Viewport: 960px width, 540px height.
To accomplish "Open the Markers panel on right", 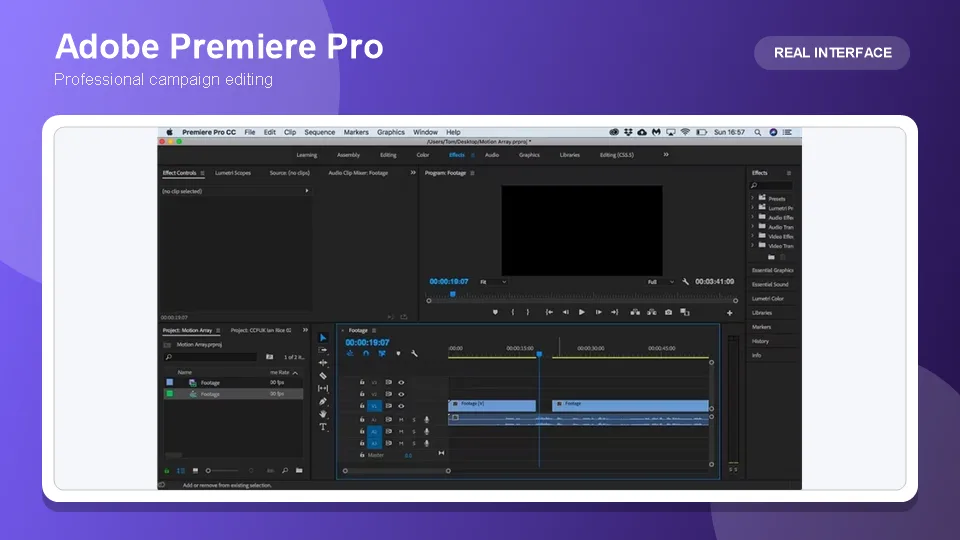I will 762,328.
